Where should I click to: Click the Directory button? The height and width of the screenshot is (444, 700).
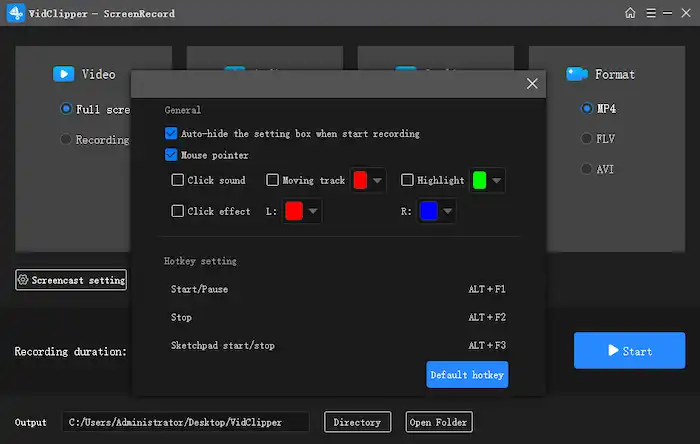pyautogui.click(x=357, y=422)
